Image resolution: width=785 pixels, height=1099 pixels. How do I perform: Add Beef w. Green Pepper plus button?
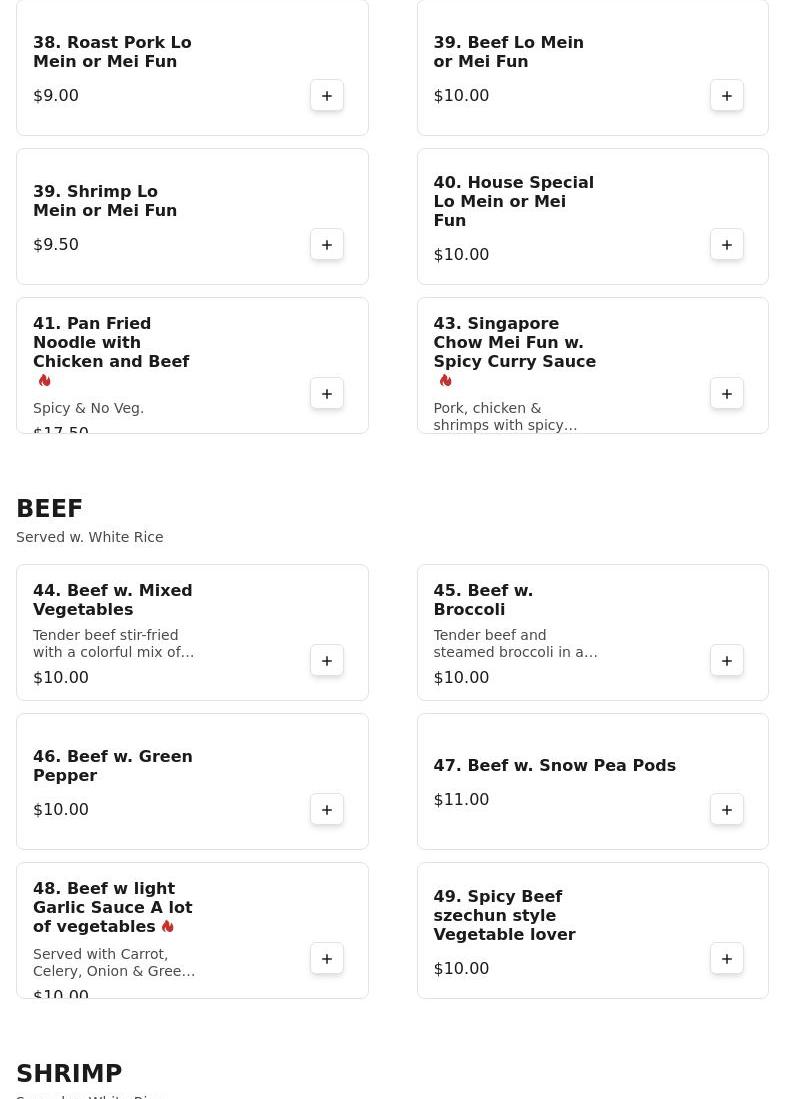[327, 810]
